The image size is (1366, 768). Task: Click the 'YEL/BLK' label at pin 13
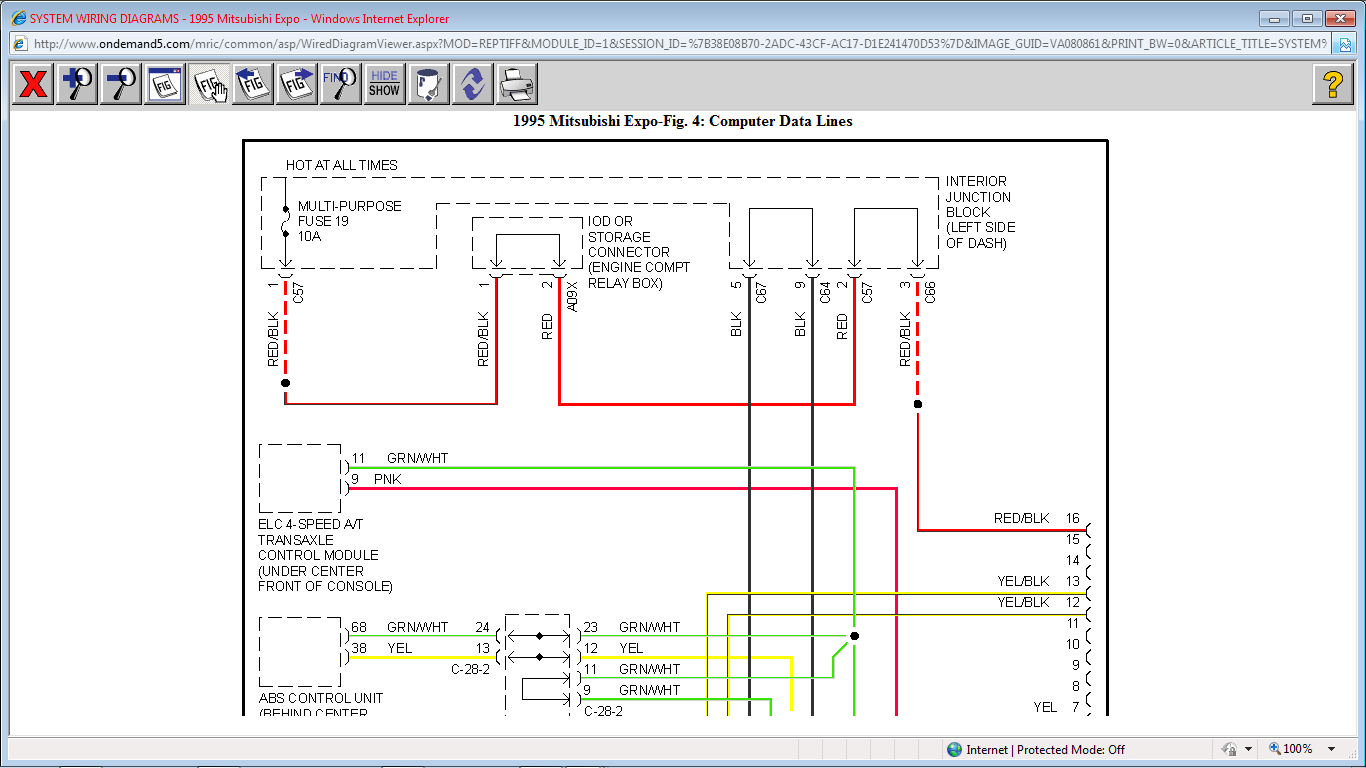[x=1023, y=581]
